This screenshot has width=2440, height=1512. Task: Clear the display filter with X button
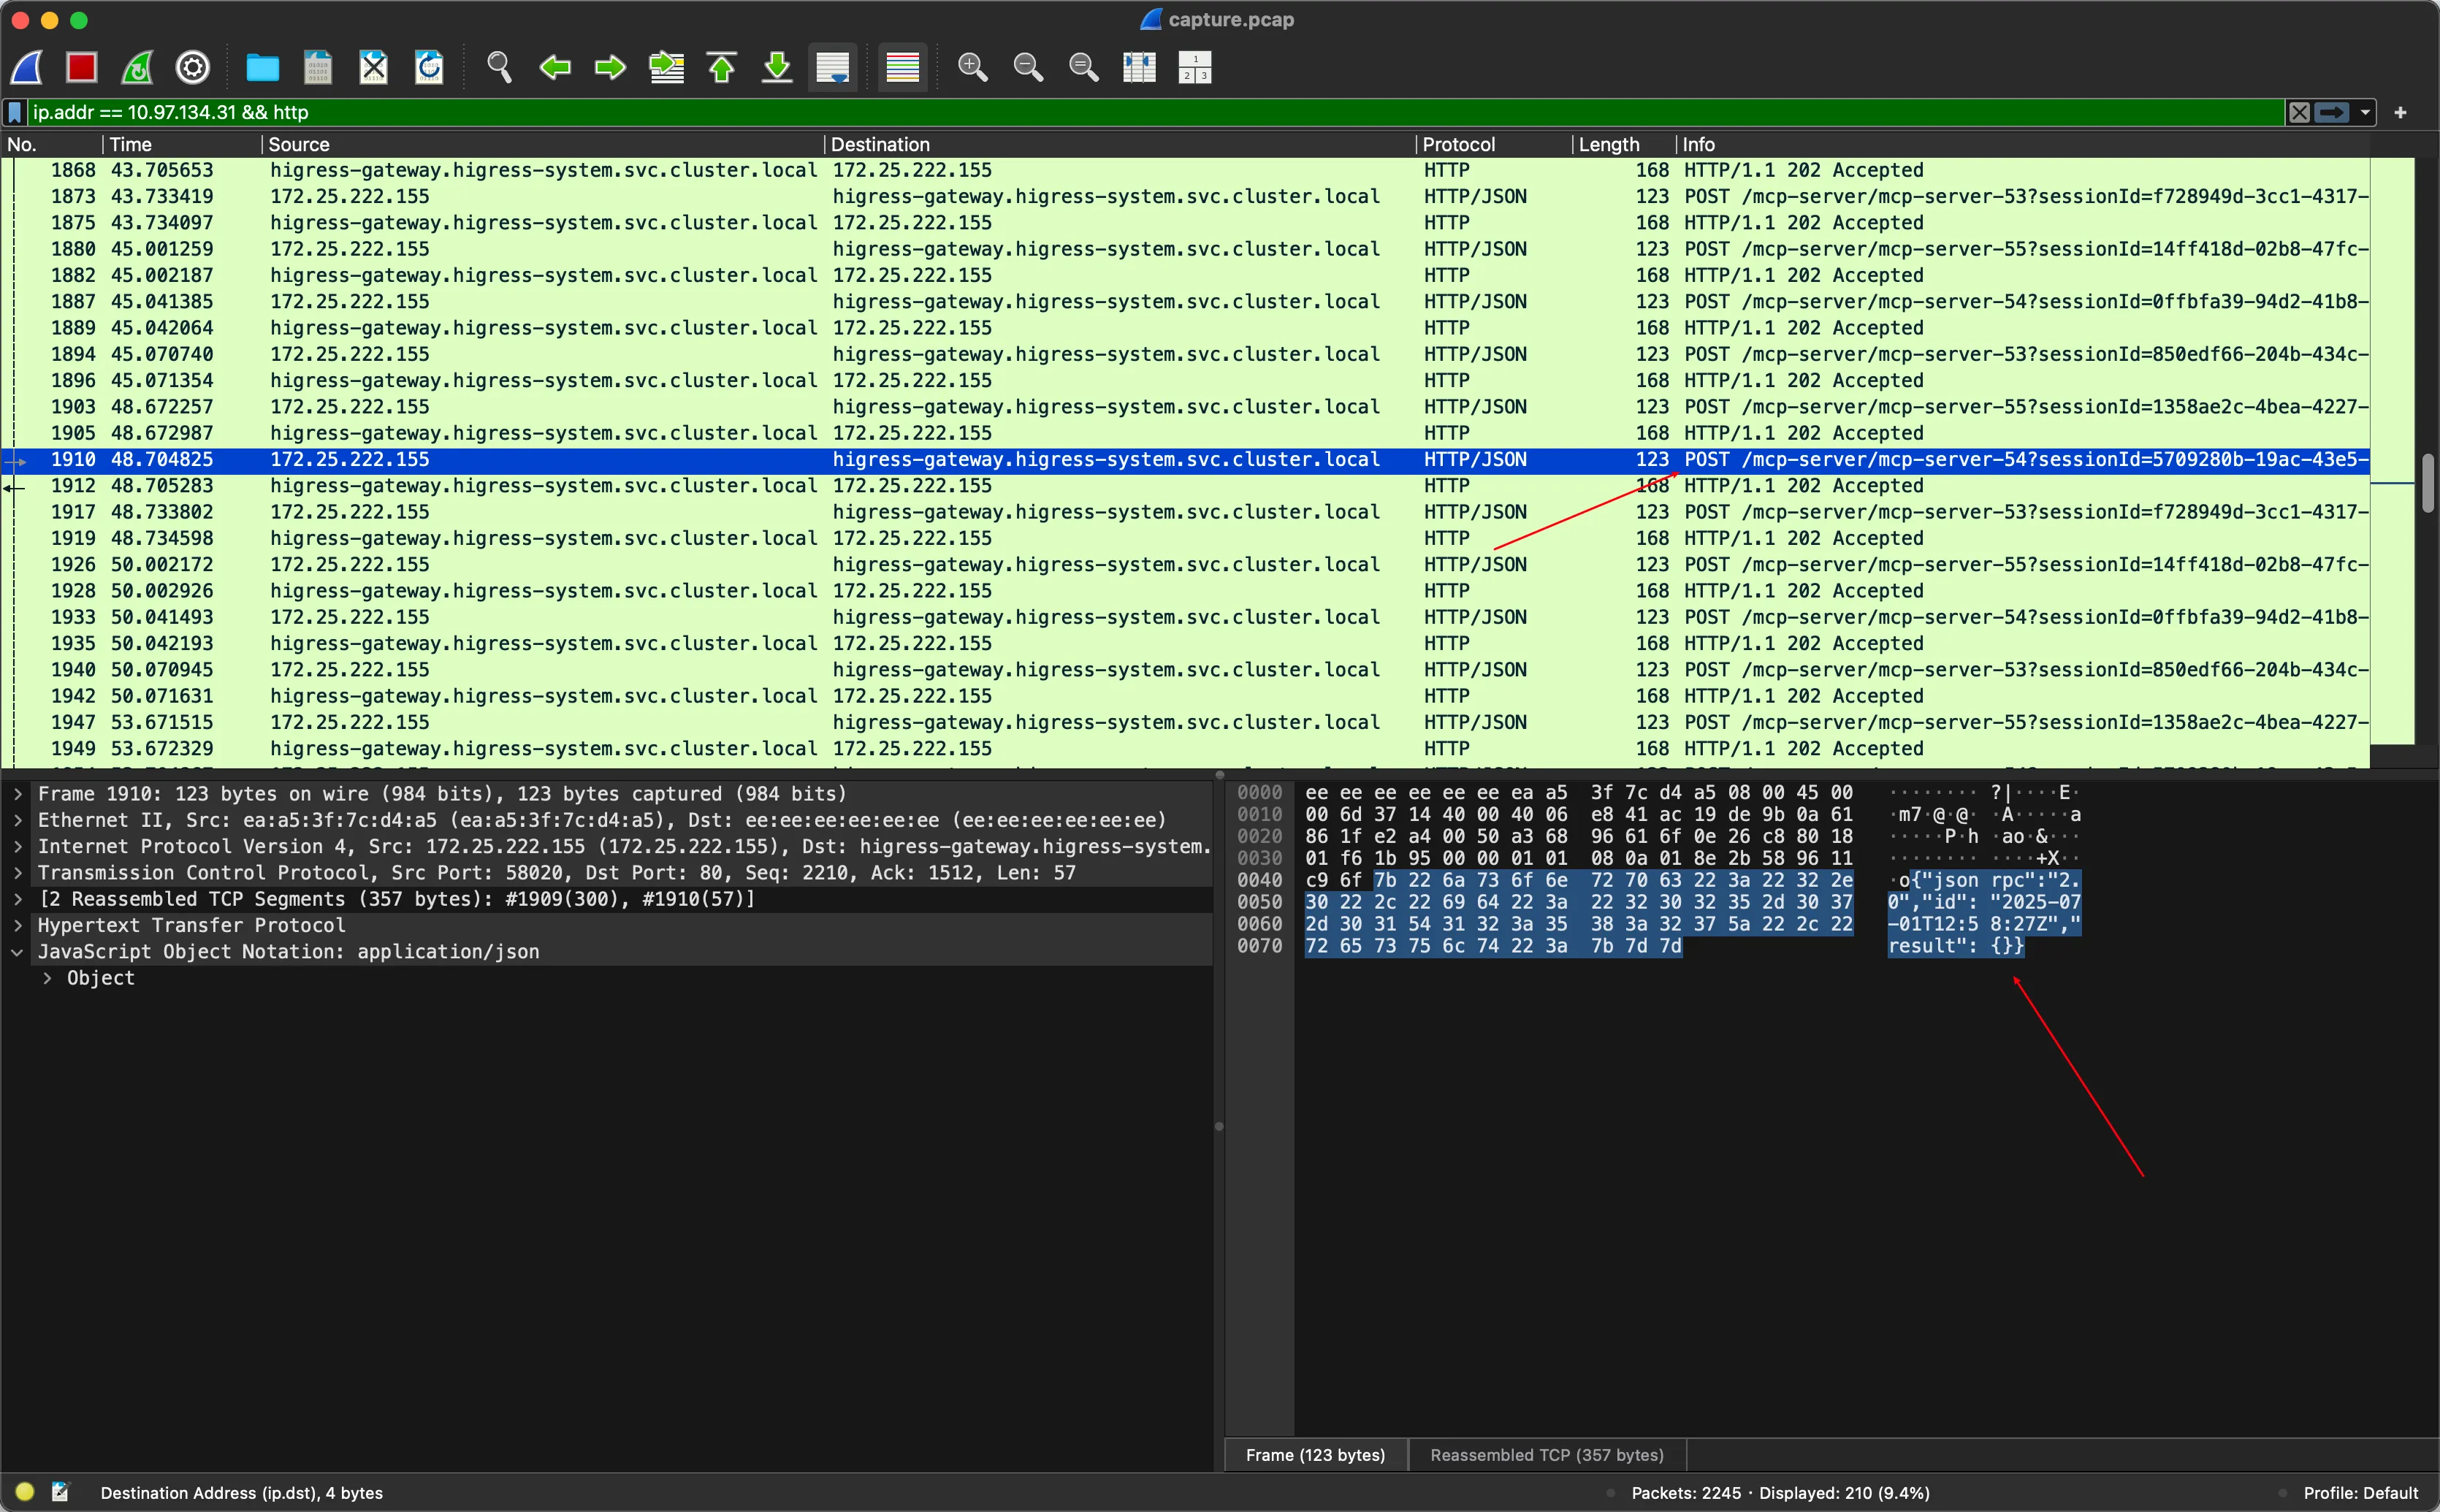click(x=2299, y=112)
